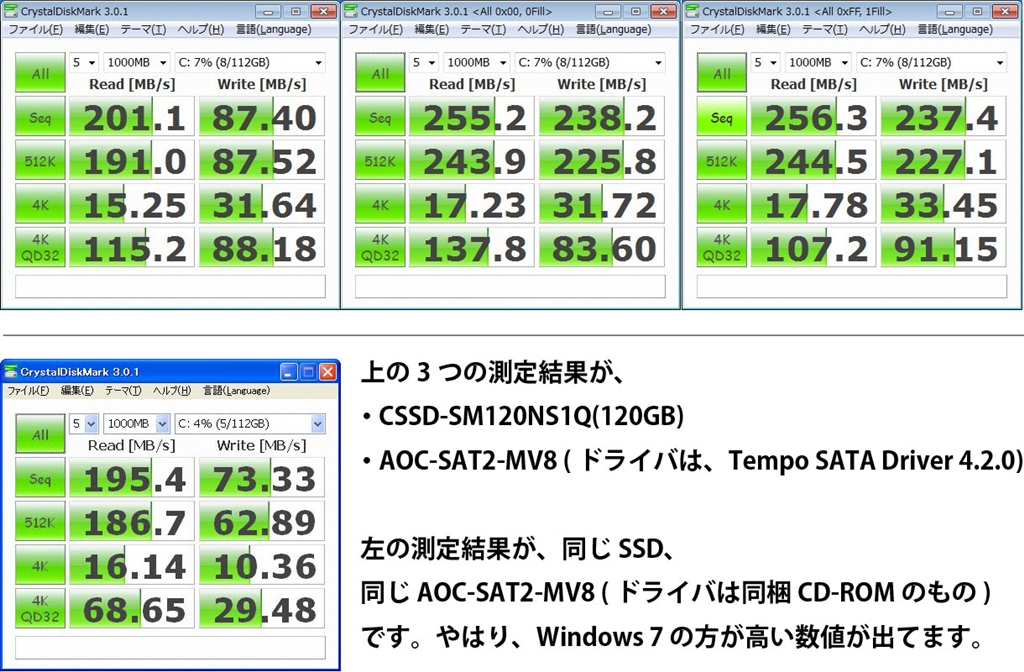
Task: Click Seq read value 255.2 in 0Fill window
Action: pyautogui.click(x=472, y=117)
